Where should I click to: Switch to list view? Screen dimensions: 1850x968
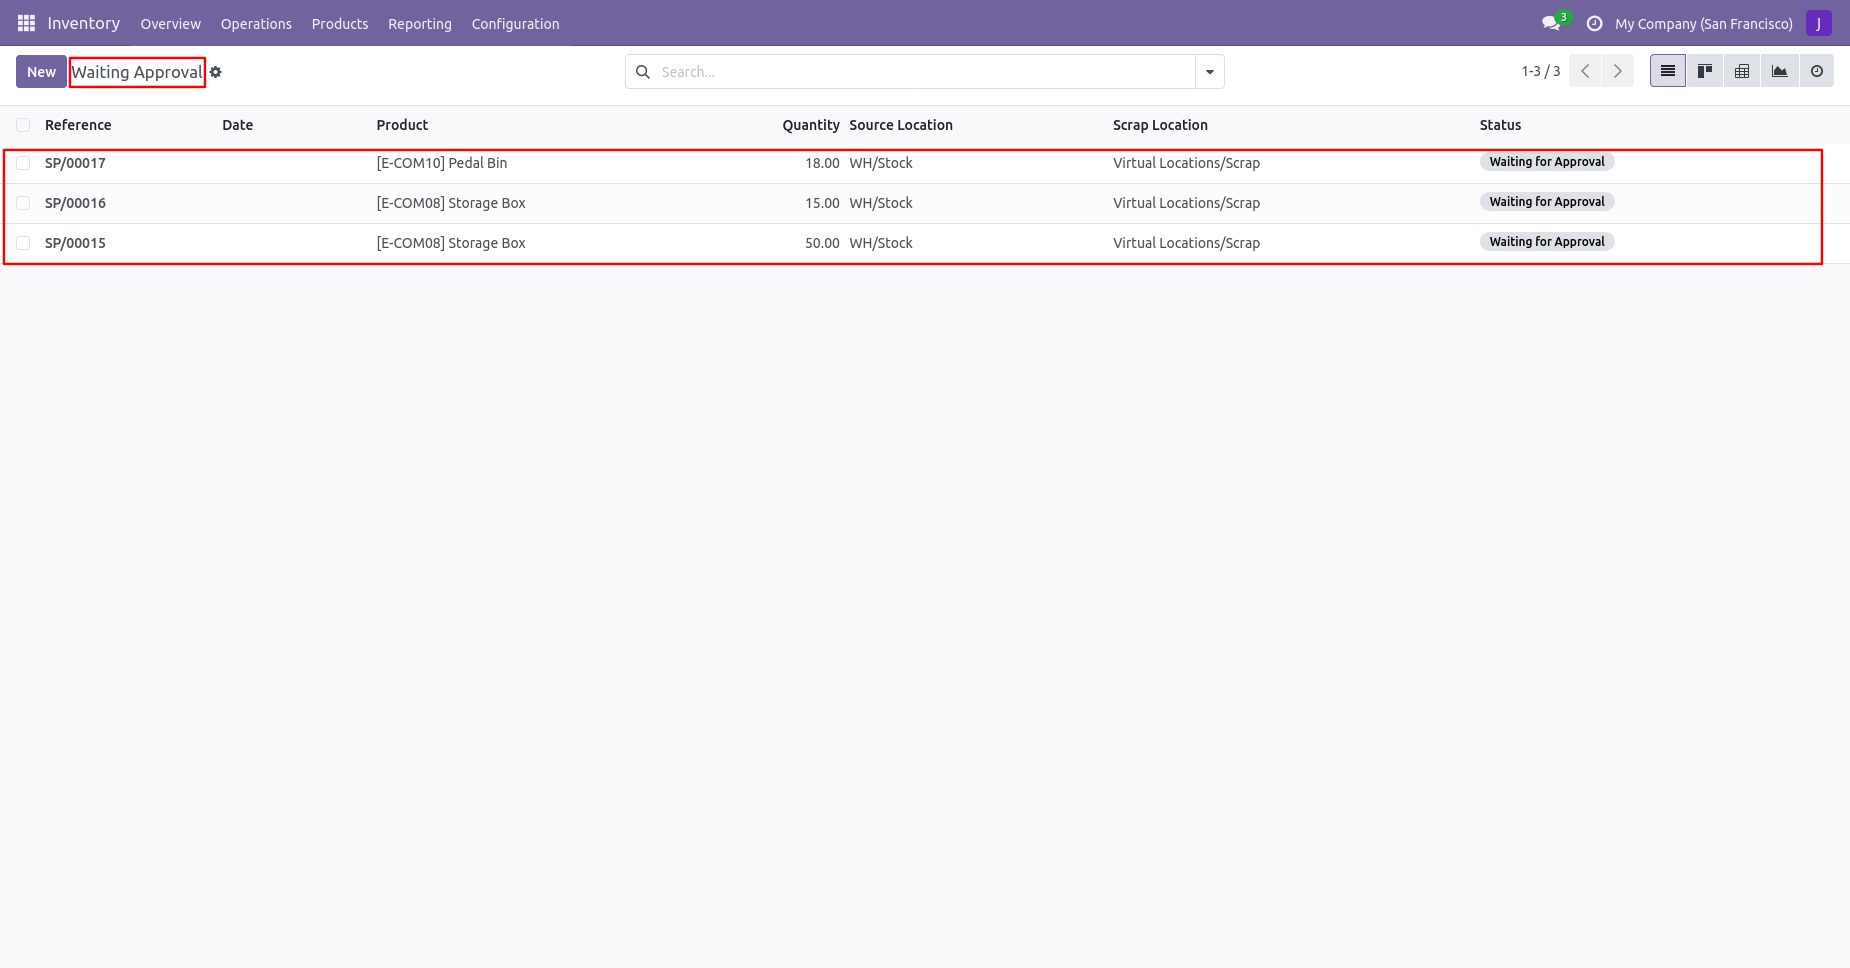point(1667,71)
